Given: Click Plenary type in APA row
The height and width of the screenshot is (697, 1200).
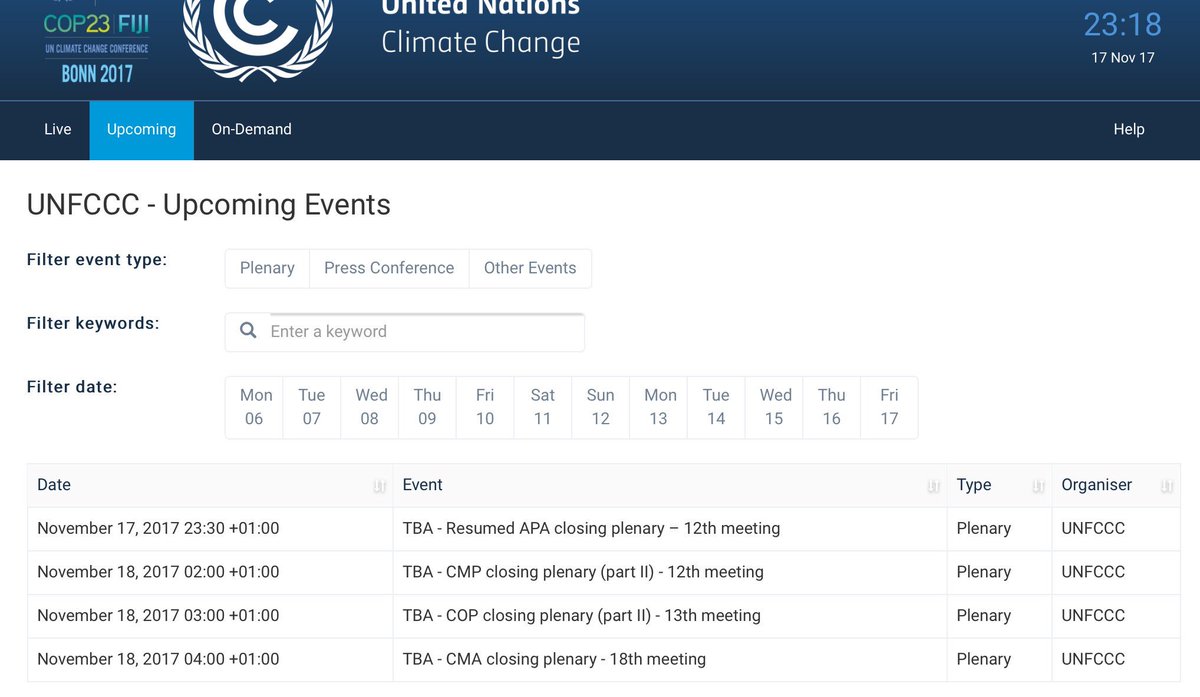Looking at the screenshot, I should (984, 528).
